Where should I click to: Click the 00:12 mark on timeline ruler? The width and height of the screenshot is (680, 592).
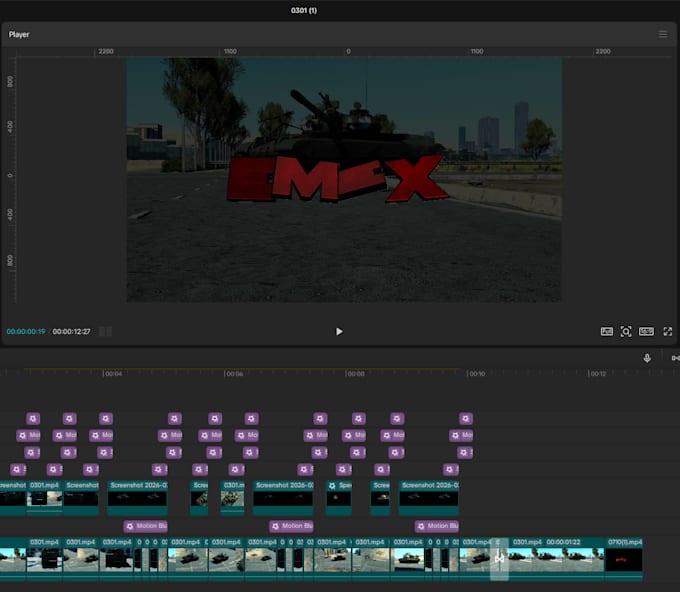[598, 373]
